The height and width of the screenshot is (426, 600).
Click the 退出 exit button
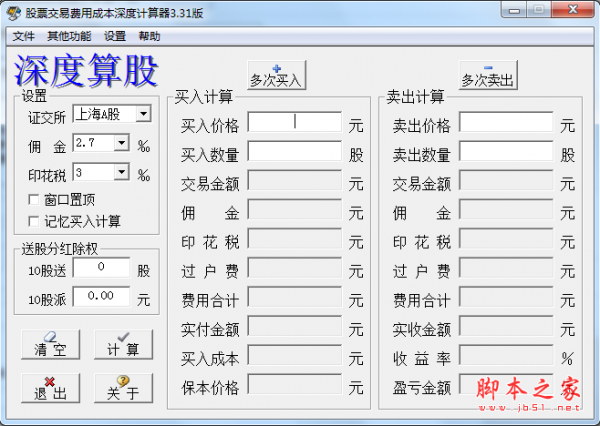tap(51, 388)
